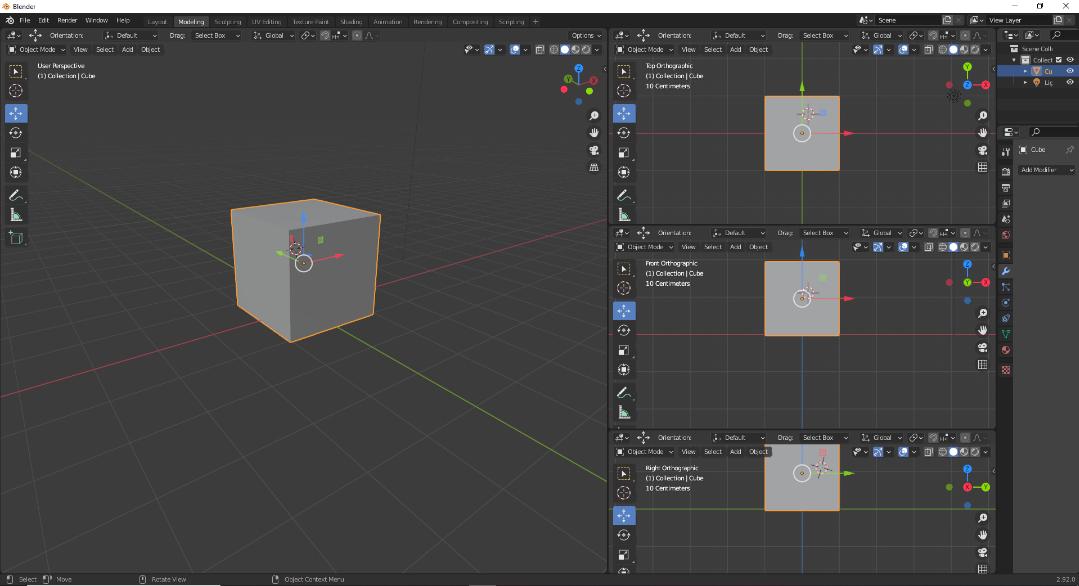Screen dimensions: 1079x586
Task: Select the Rotate tool in User Perspective viewport
Action: click(x=16, y=133)
